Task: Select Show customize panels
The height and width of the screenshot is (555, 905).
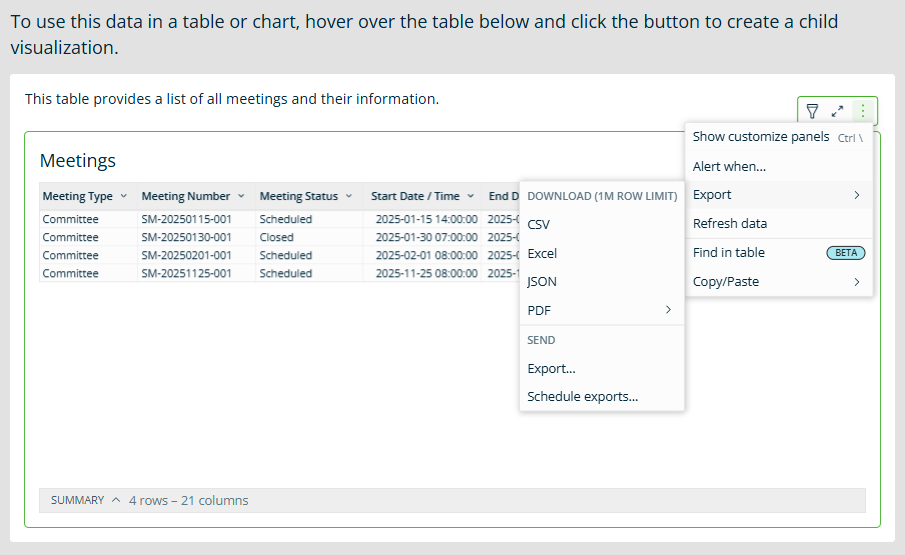Action: (761, 137)
